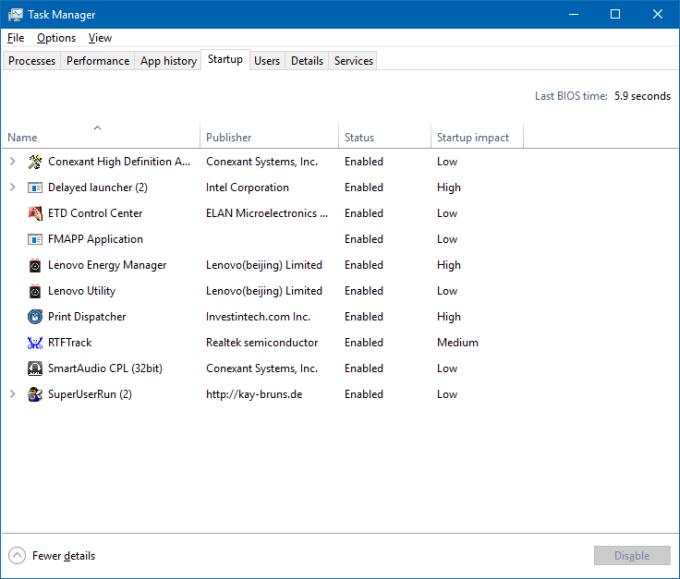Viewport: 680px width, 579px height.
Task: Sort by the Name column header
Action: click(x=101, y=136)
